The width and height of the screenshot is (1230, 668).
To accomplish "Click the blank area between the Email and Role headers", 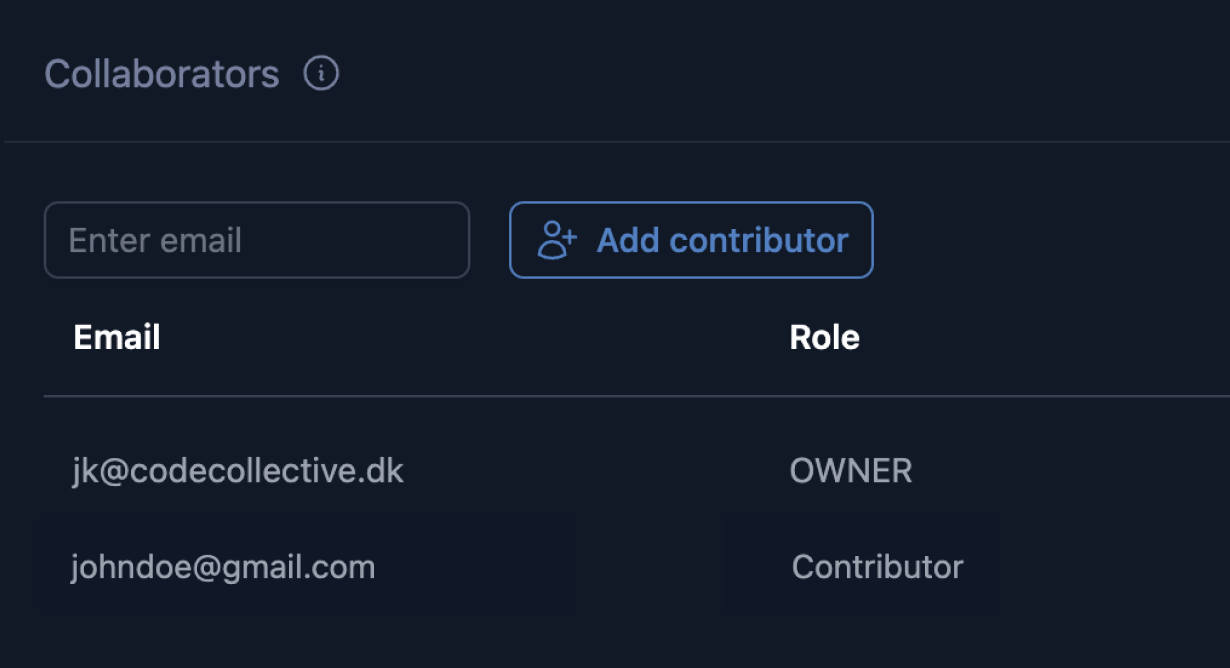I will [x=470, y=337].
